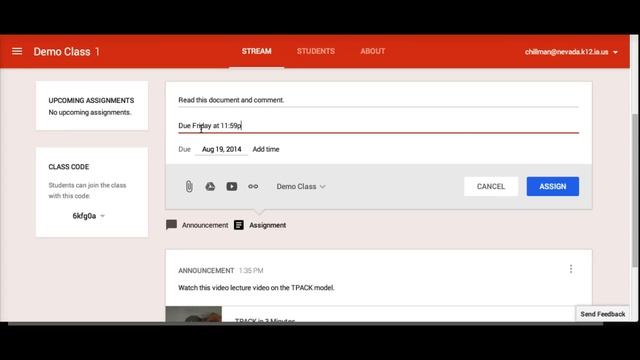Select the Announcement speech bubble icon
This screenshot has height=360, width=640.
pos(171,225)
